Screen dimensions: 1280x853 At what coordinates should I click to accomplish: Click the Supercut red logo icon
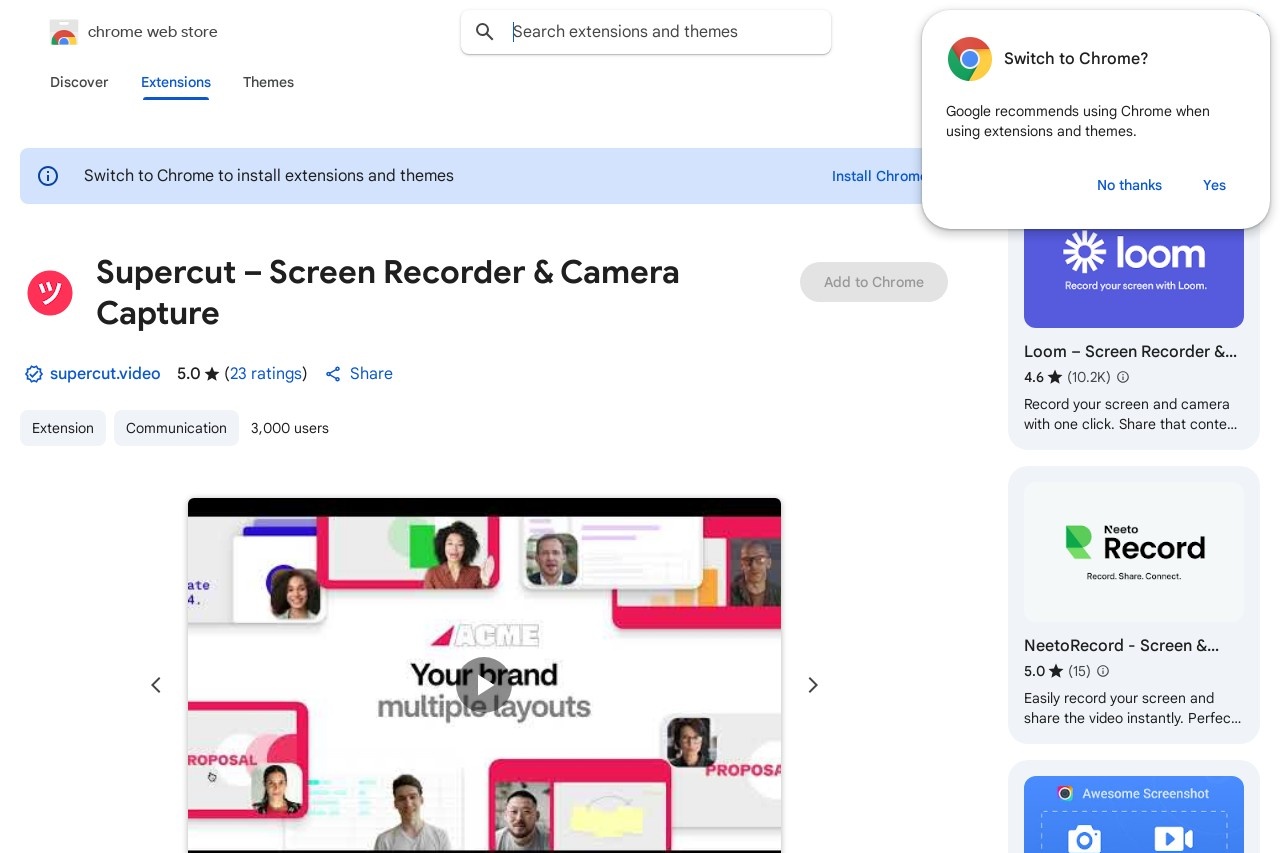[50, 293]
